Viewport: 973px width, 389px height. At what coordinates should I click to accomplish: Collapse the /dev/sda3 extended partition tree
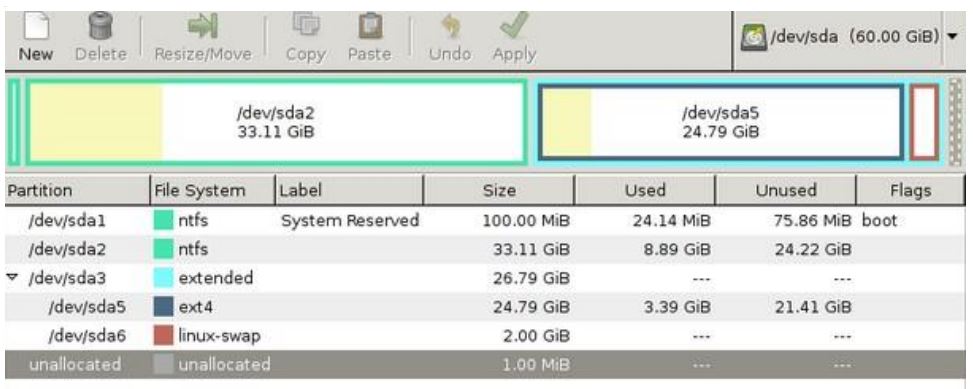coord(12,277)
